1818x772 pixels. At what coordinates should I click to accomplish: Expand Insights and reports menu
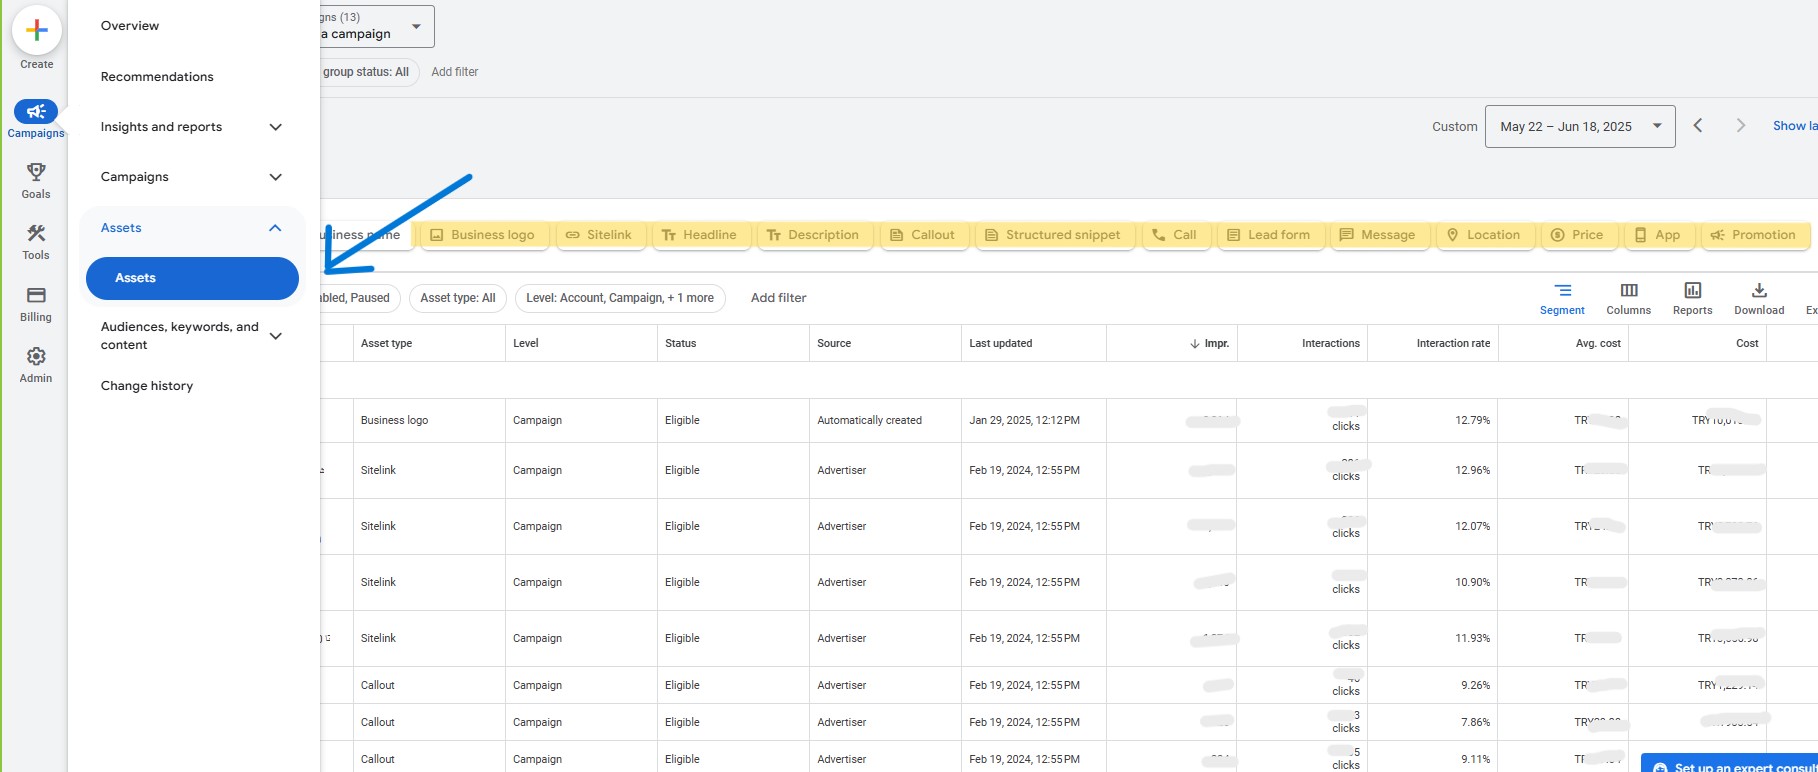[276, 127]
